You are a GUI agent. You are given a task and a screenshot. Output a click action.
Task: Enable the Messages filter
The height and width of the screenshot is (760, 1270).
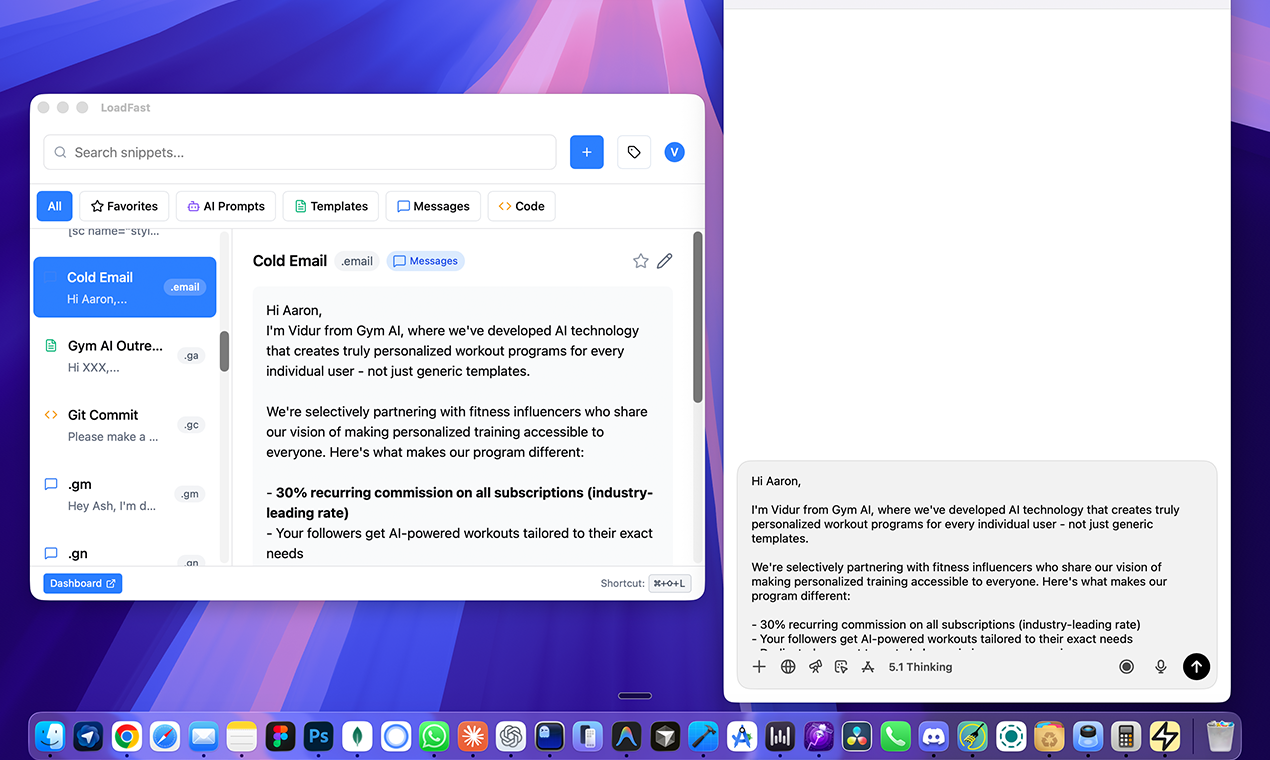click(x=433, y=206)
